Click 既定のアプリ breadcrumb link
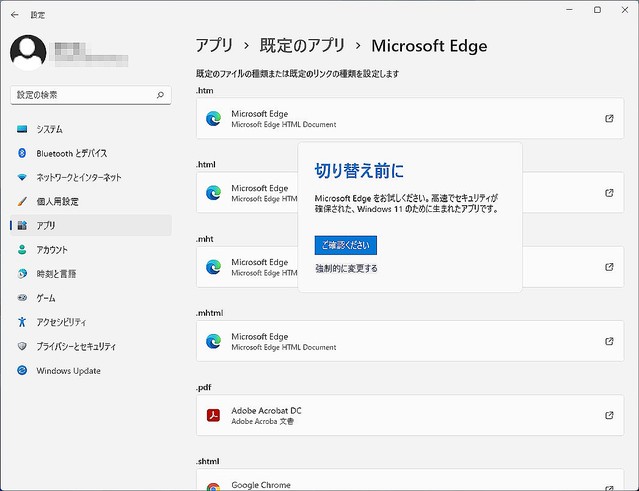This screenshot has width=639, height=491. (x=302, y=46)
